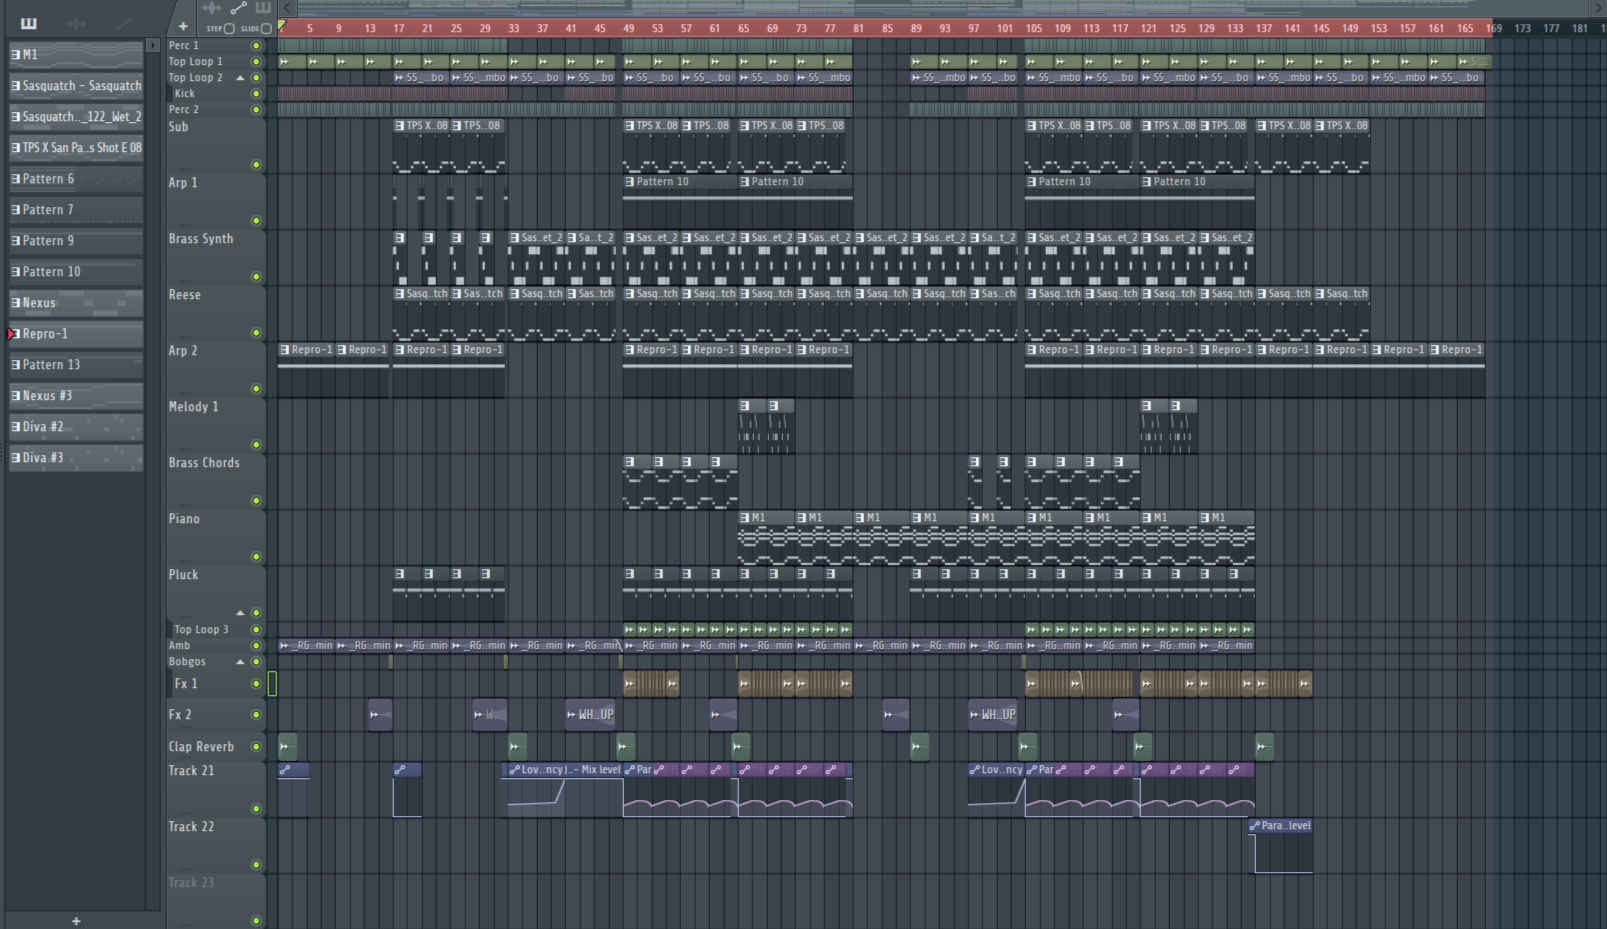Mute the Sub track
This screenshot has width=1607, height=929.
pyautogui.click(x=256, y=164)
